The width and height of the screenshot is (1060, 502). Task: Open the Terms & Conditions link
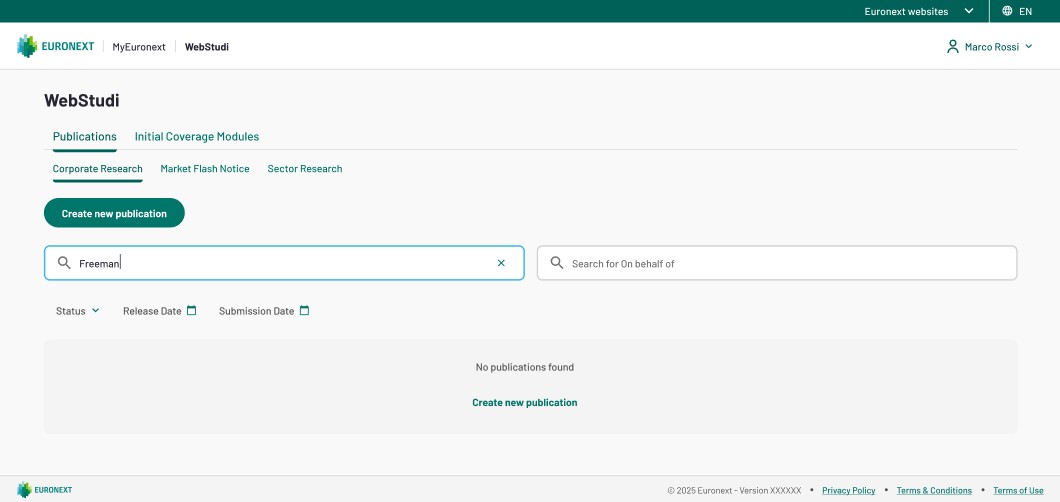tap(934, 491)
